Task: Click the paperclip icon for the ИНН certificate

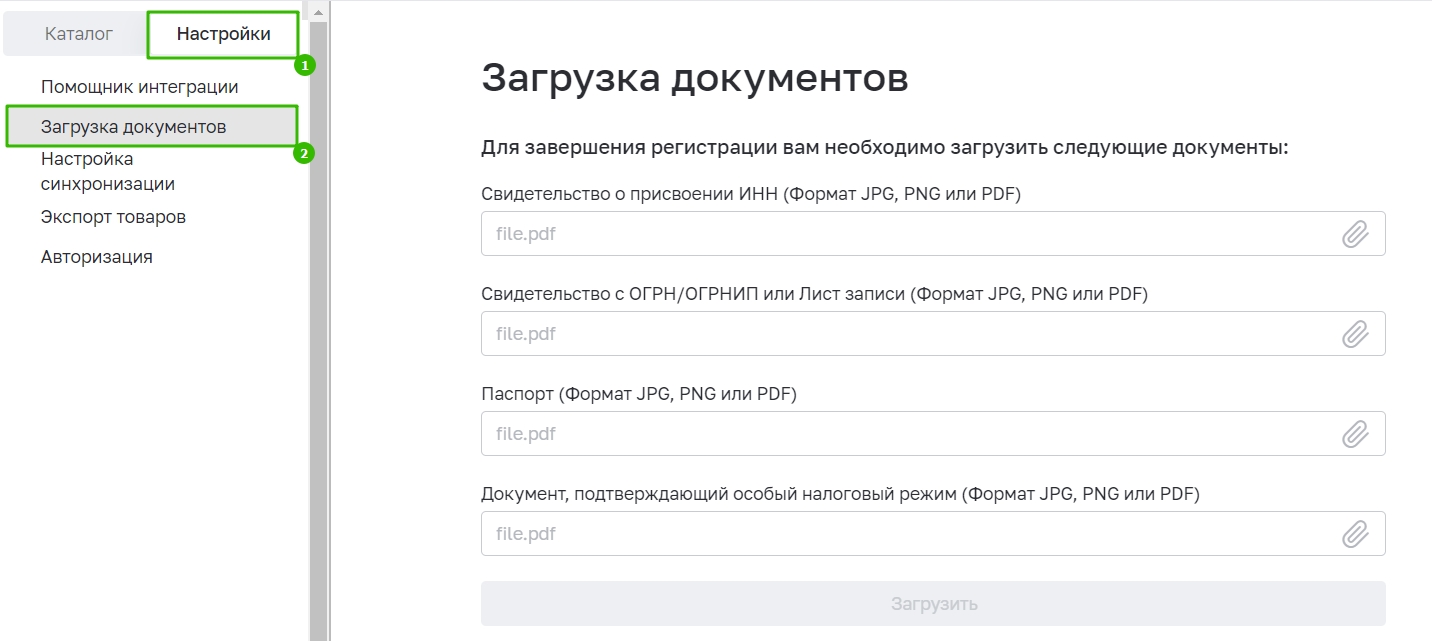Action: [x=1355, y=234]
